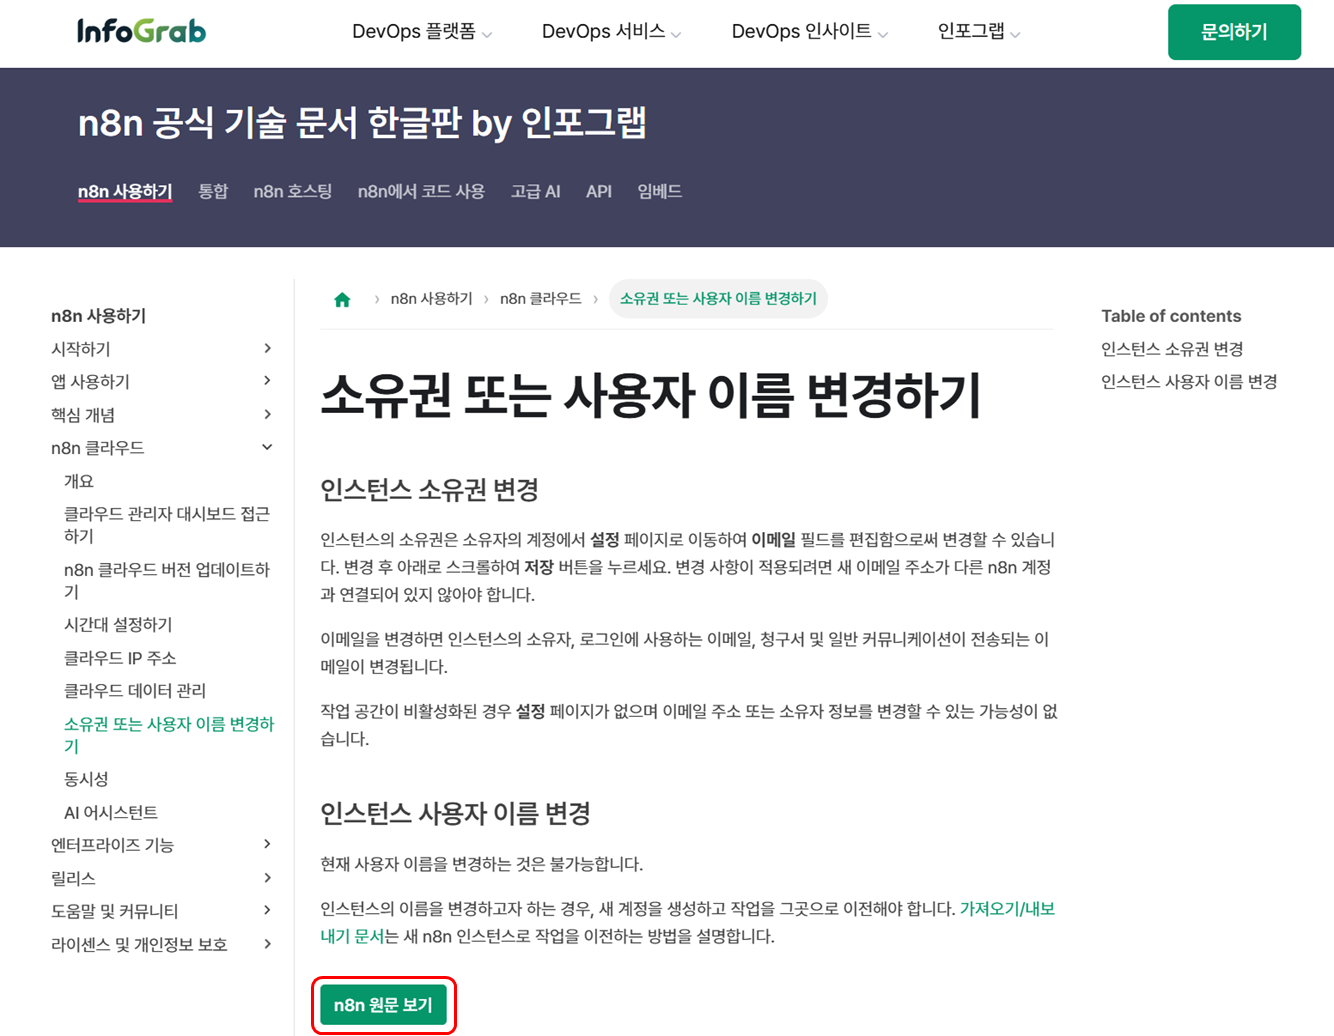Expand the 핵심 개념 sidebar section chevron

point(267,414)
